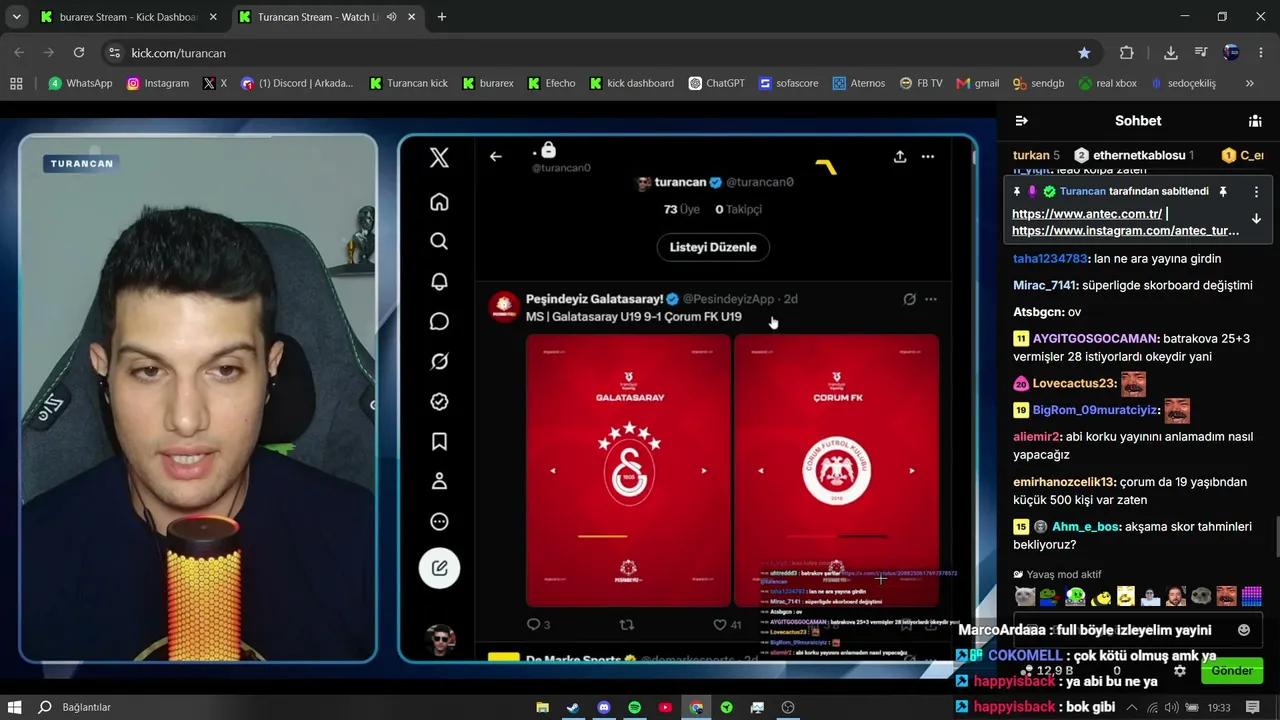1280x720 pixels.
Task: Click the repost icon under the Galatasaray post
Action: coord(627,625)
